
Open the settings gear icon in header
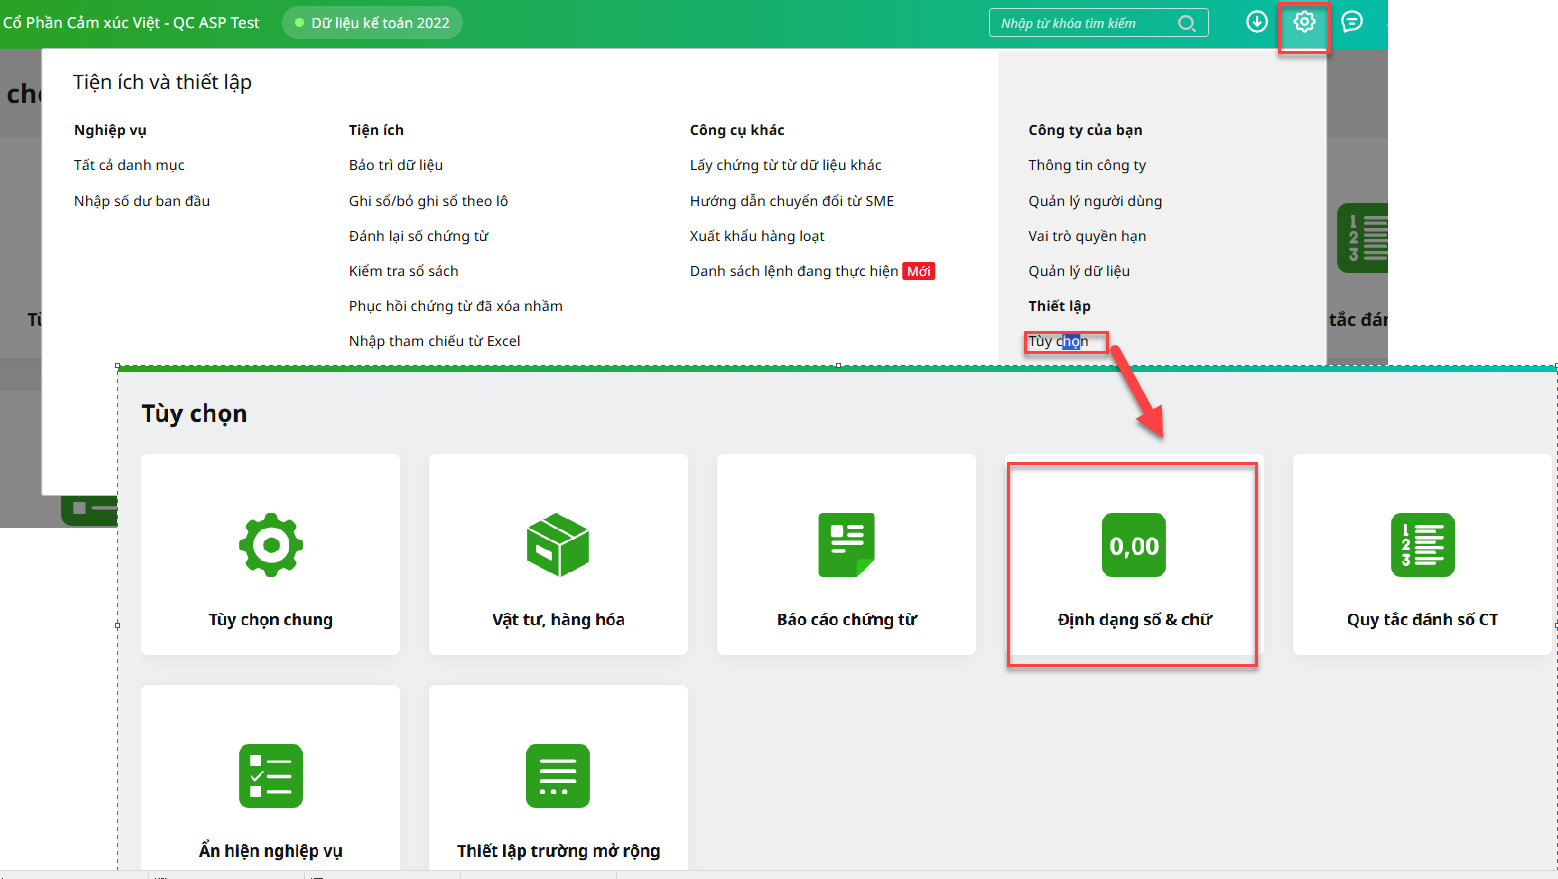[x=1304, y=22]
